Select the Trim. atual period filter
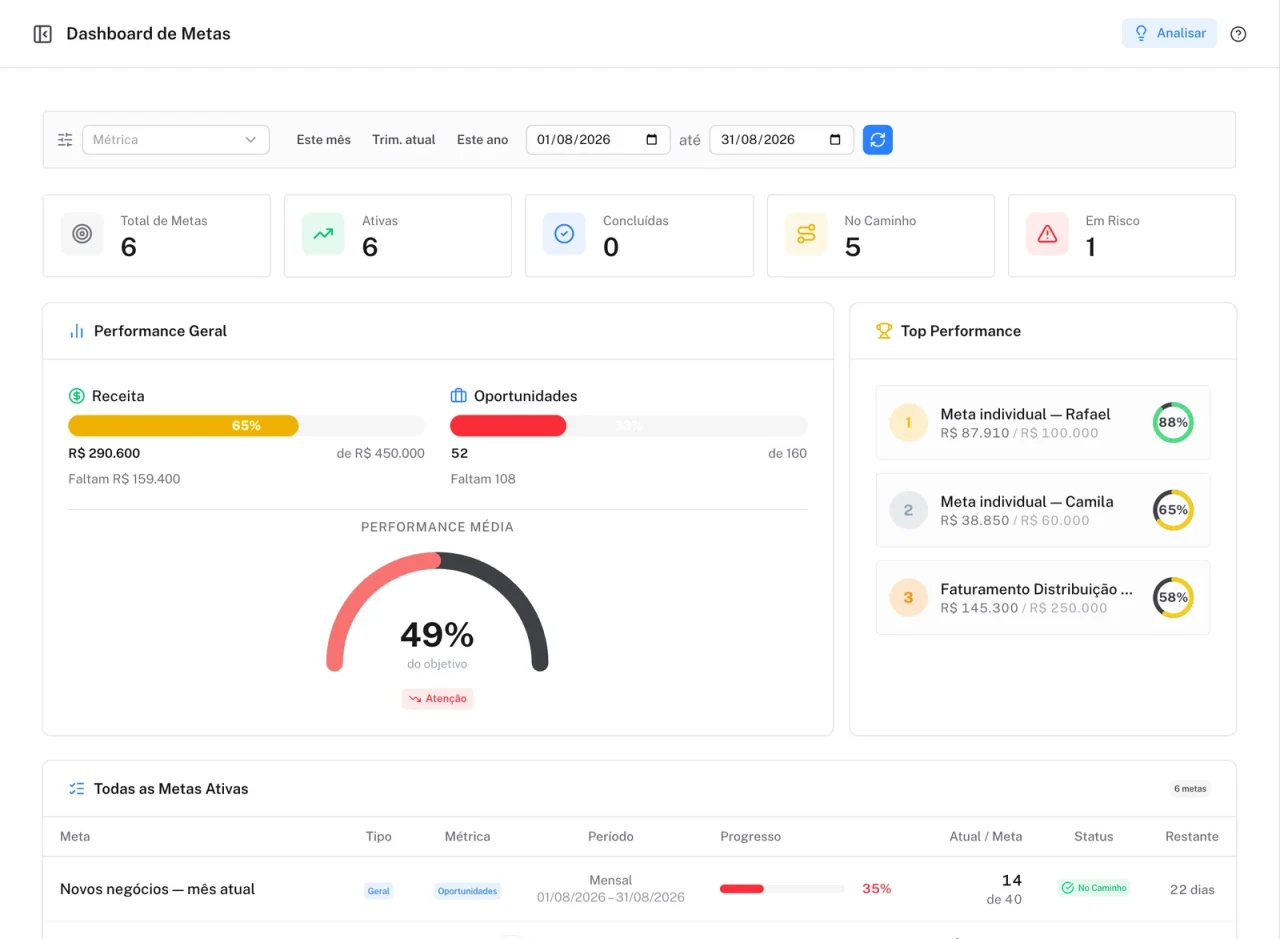 [x=404, y=140]
